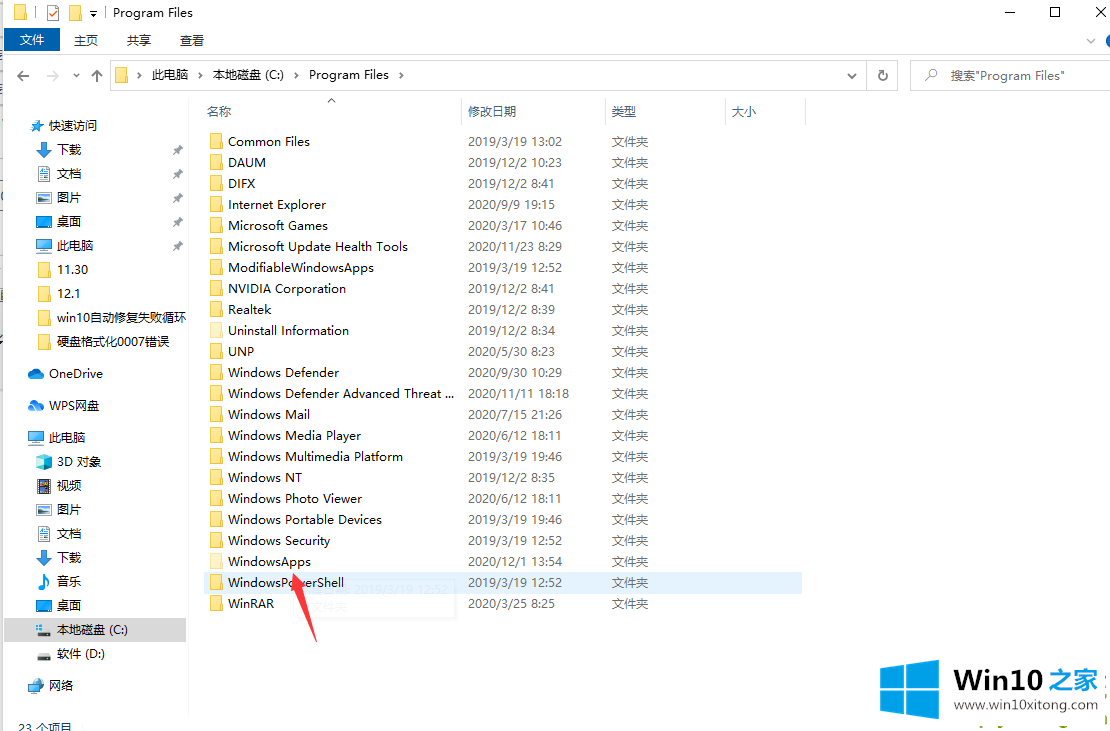Select 软件 (D:) drive in navigation pane

pyautogui.click(x=81, y=654)
